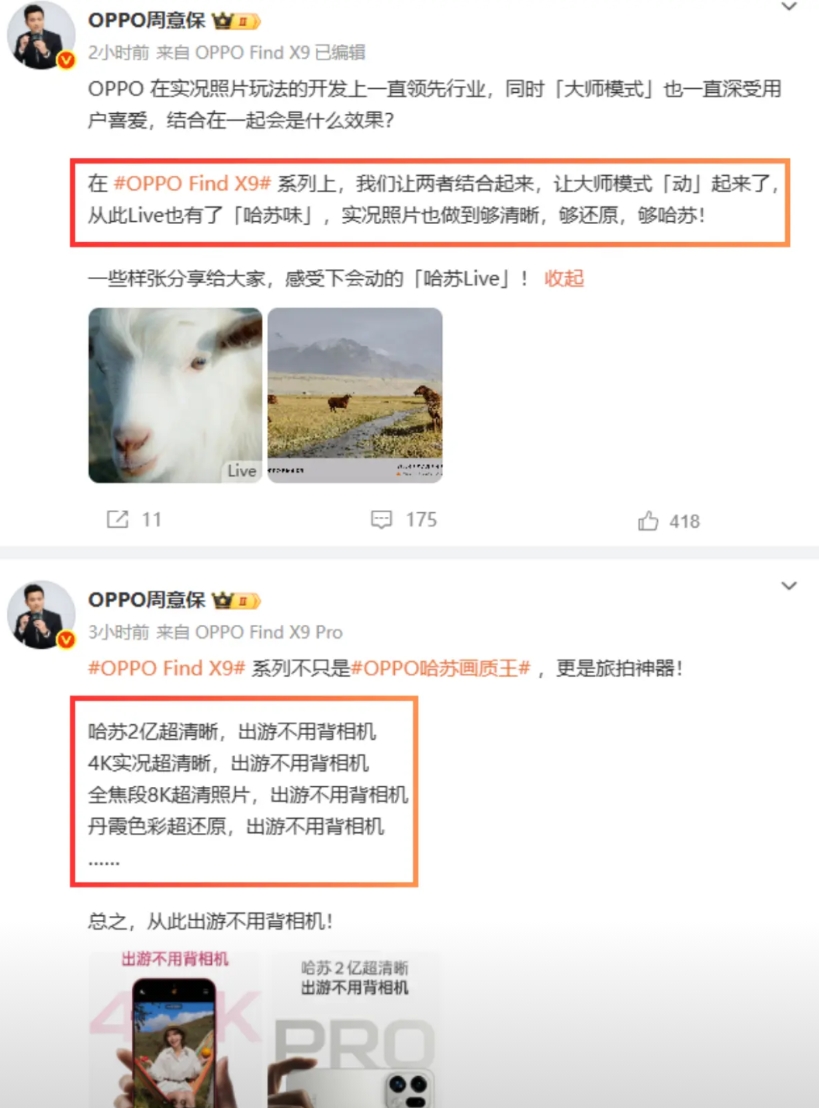This screenshot has width=819, height=1108.
Task: Open the grassland horses landscape photo
Action: point(355,395)
